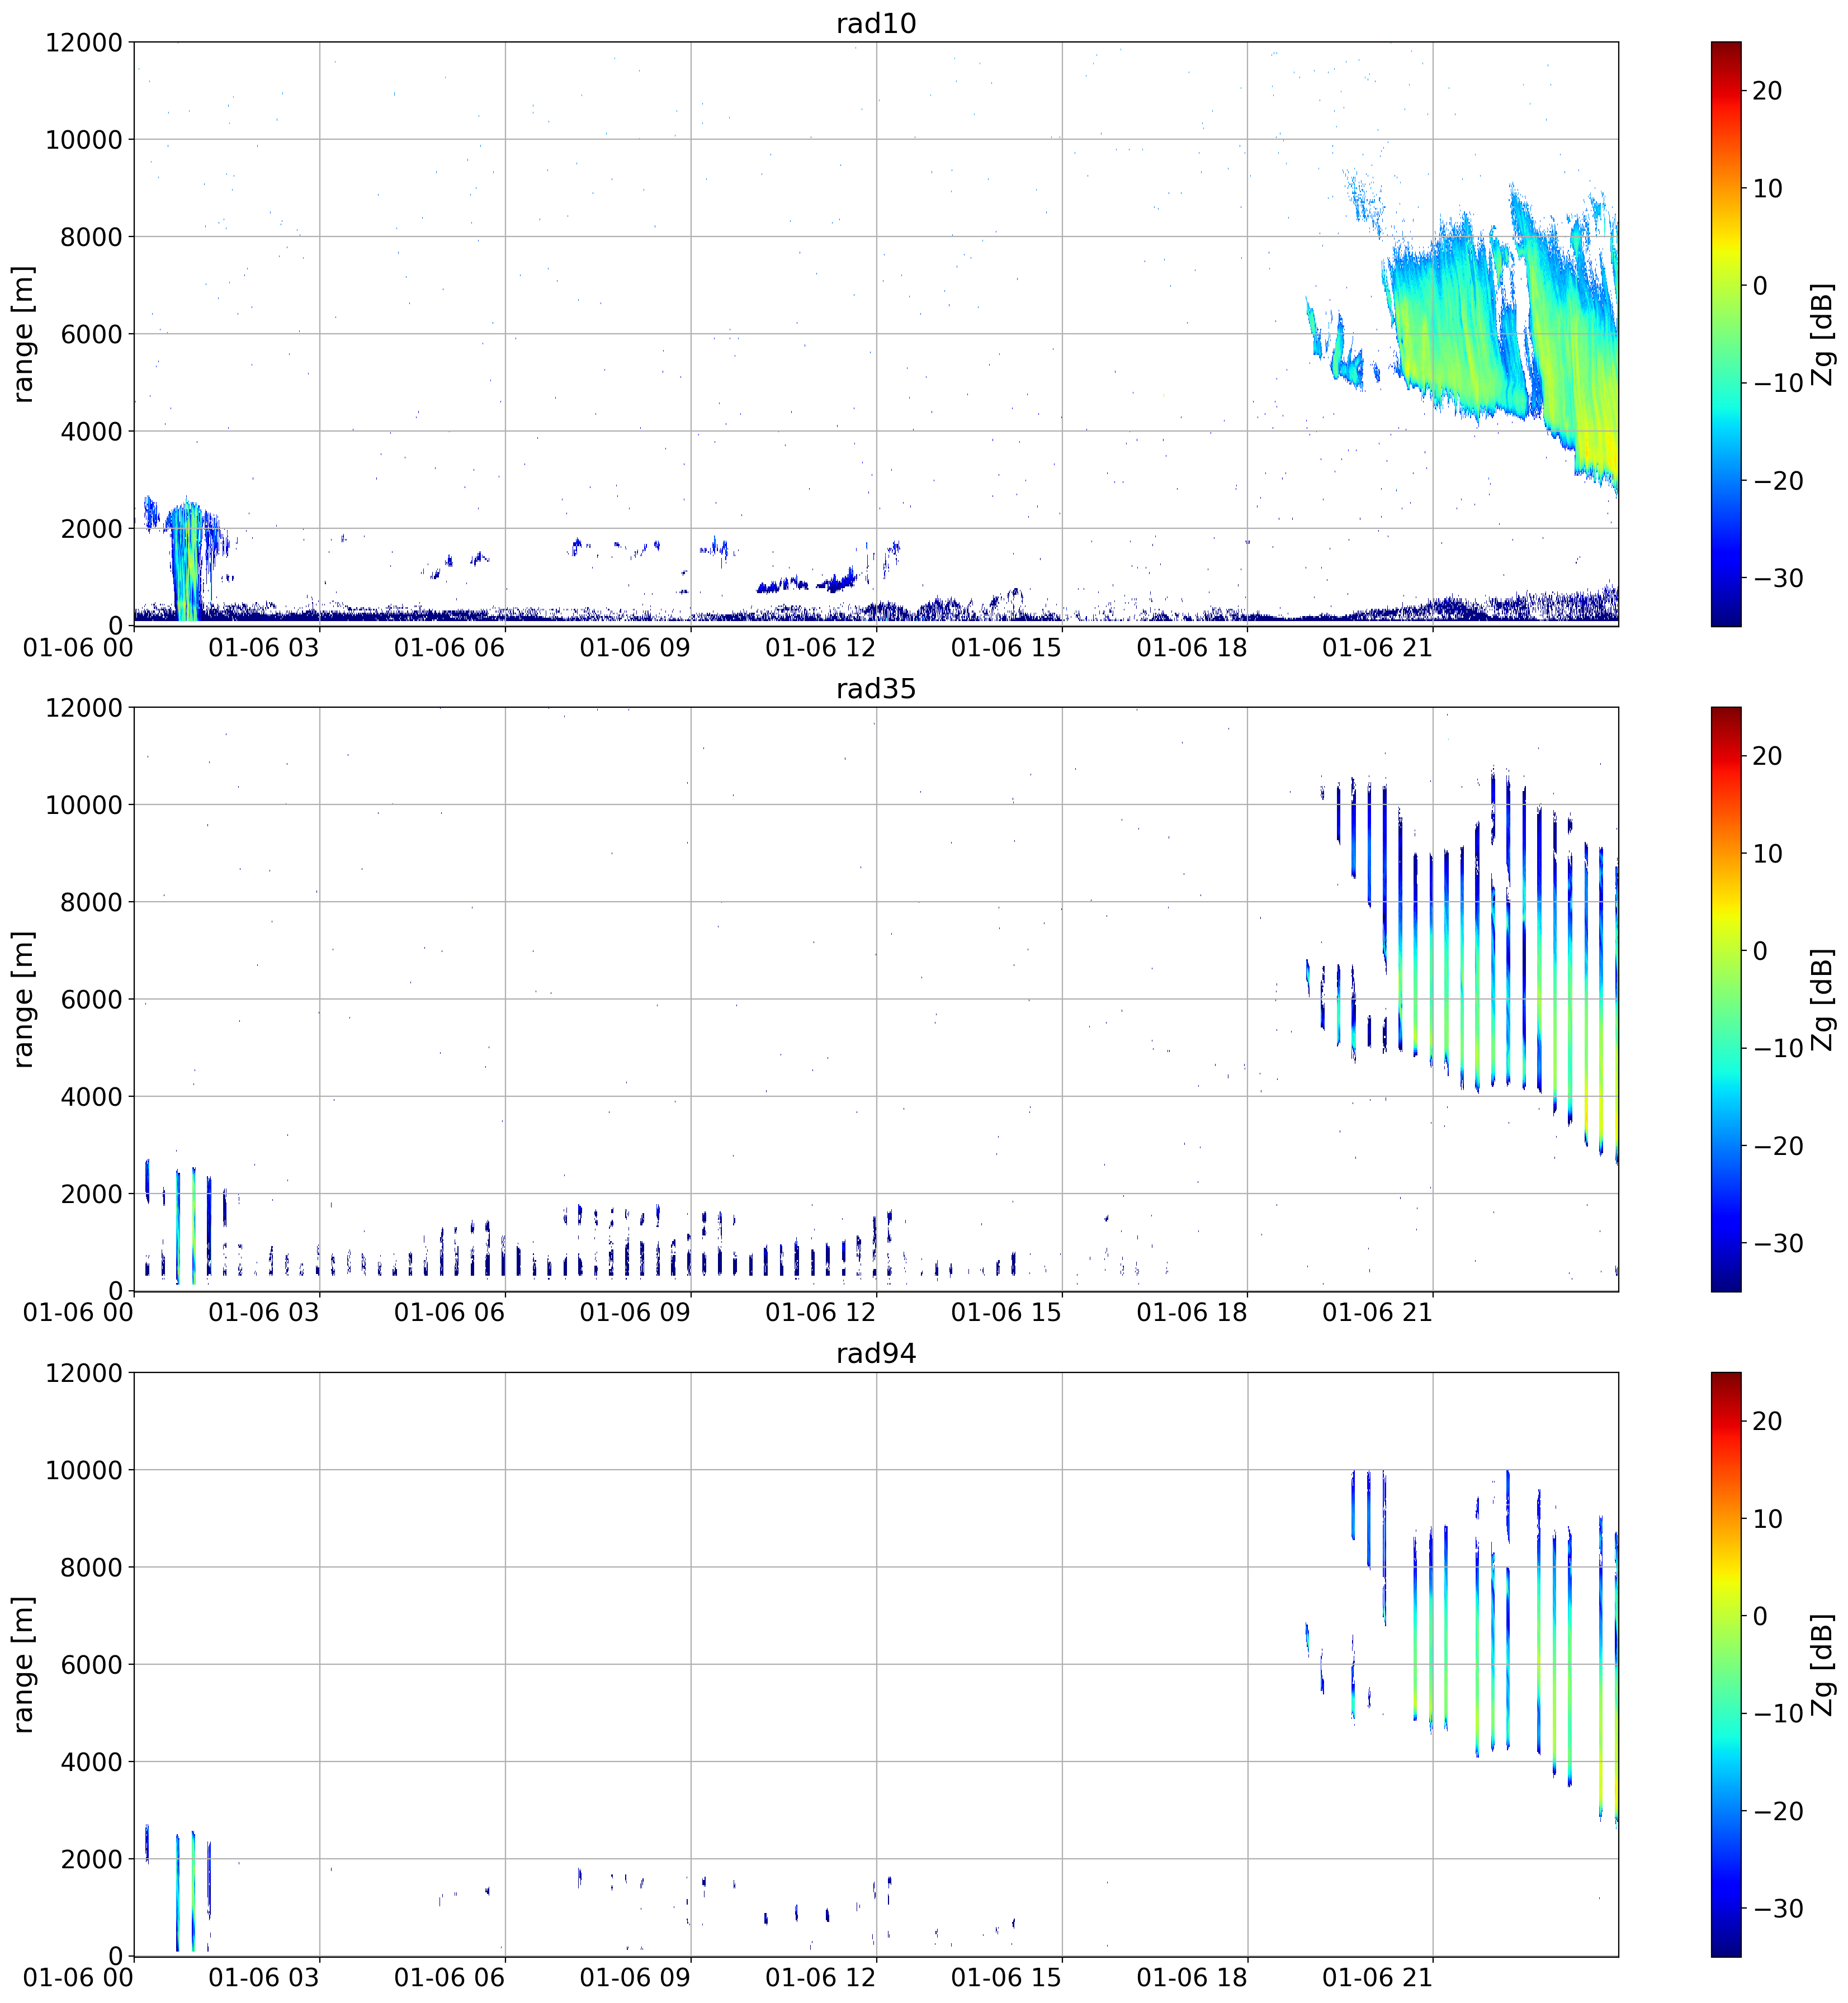Click the rad35 y-axis label range [m]

pyautogui.click(x=24, y=999)
